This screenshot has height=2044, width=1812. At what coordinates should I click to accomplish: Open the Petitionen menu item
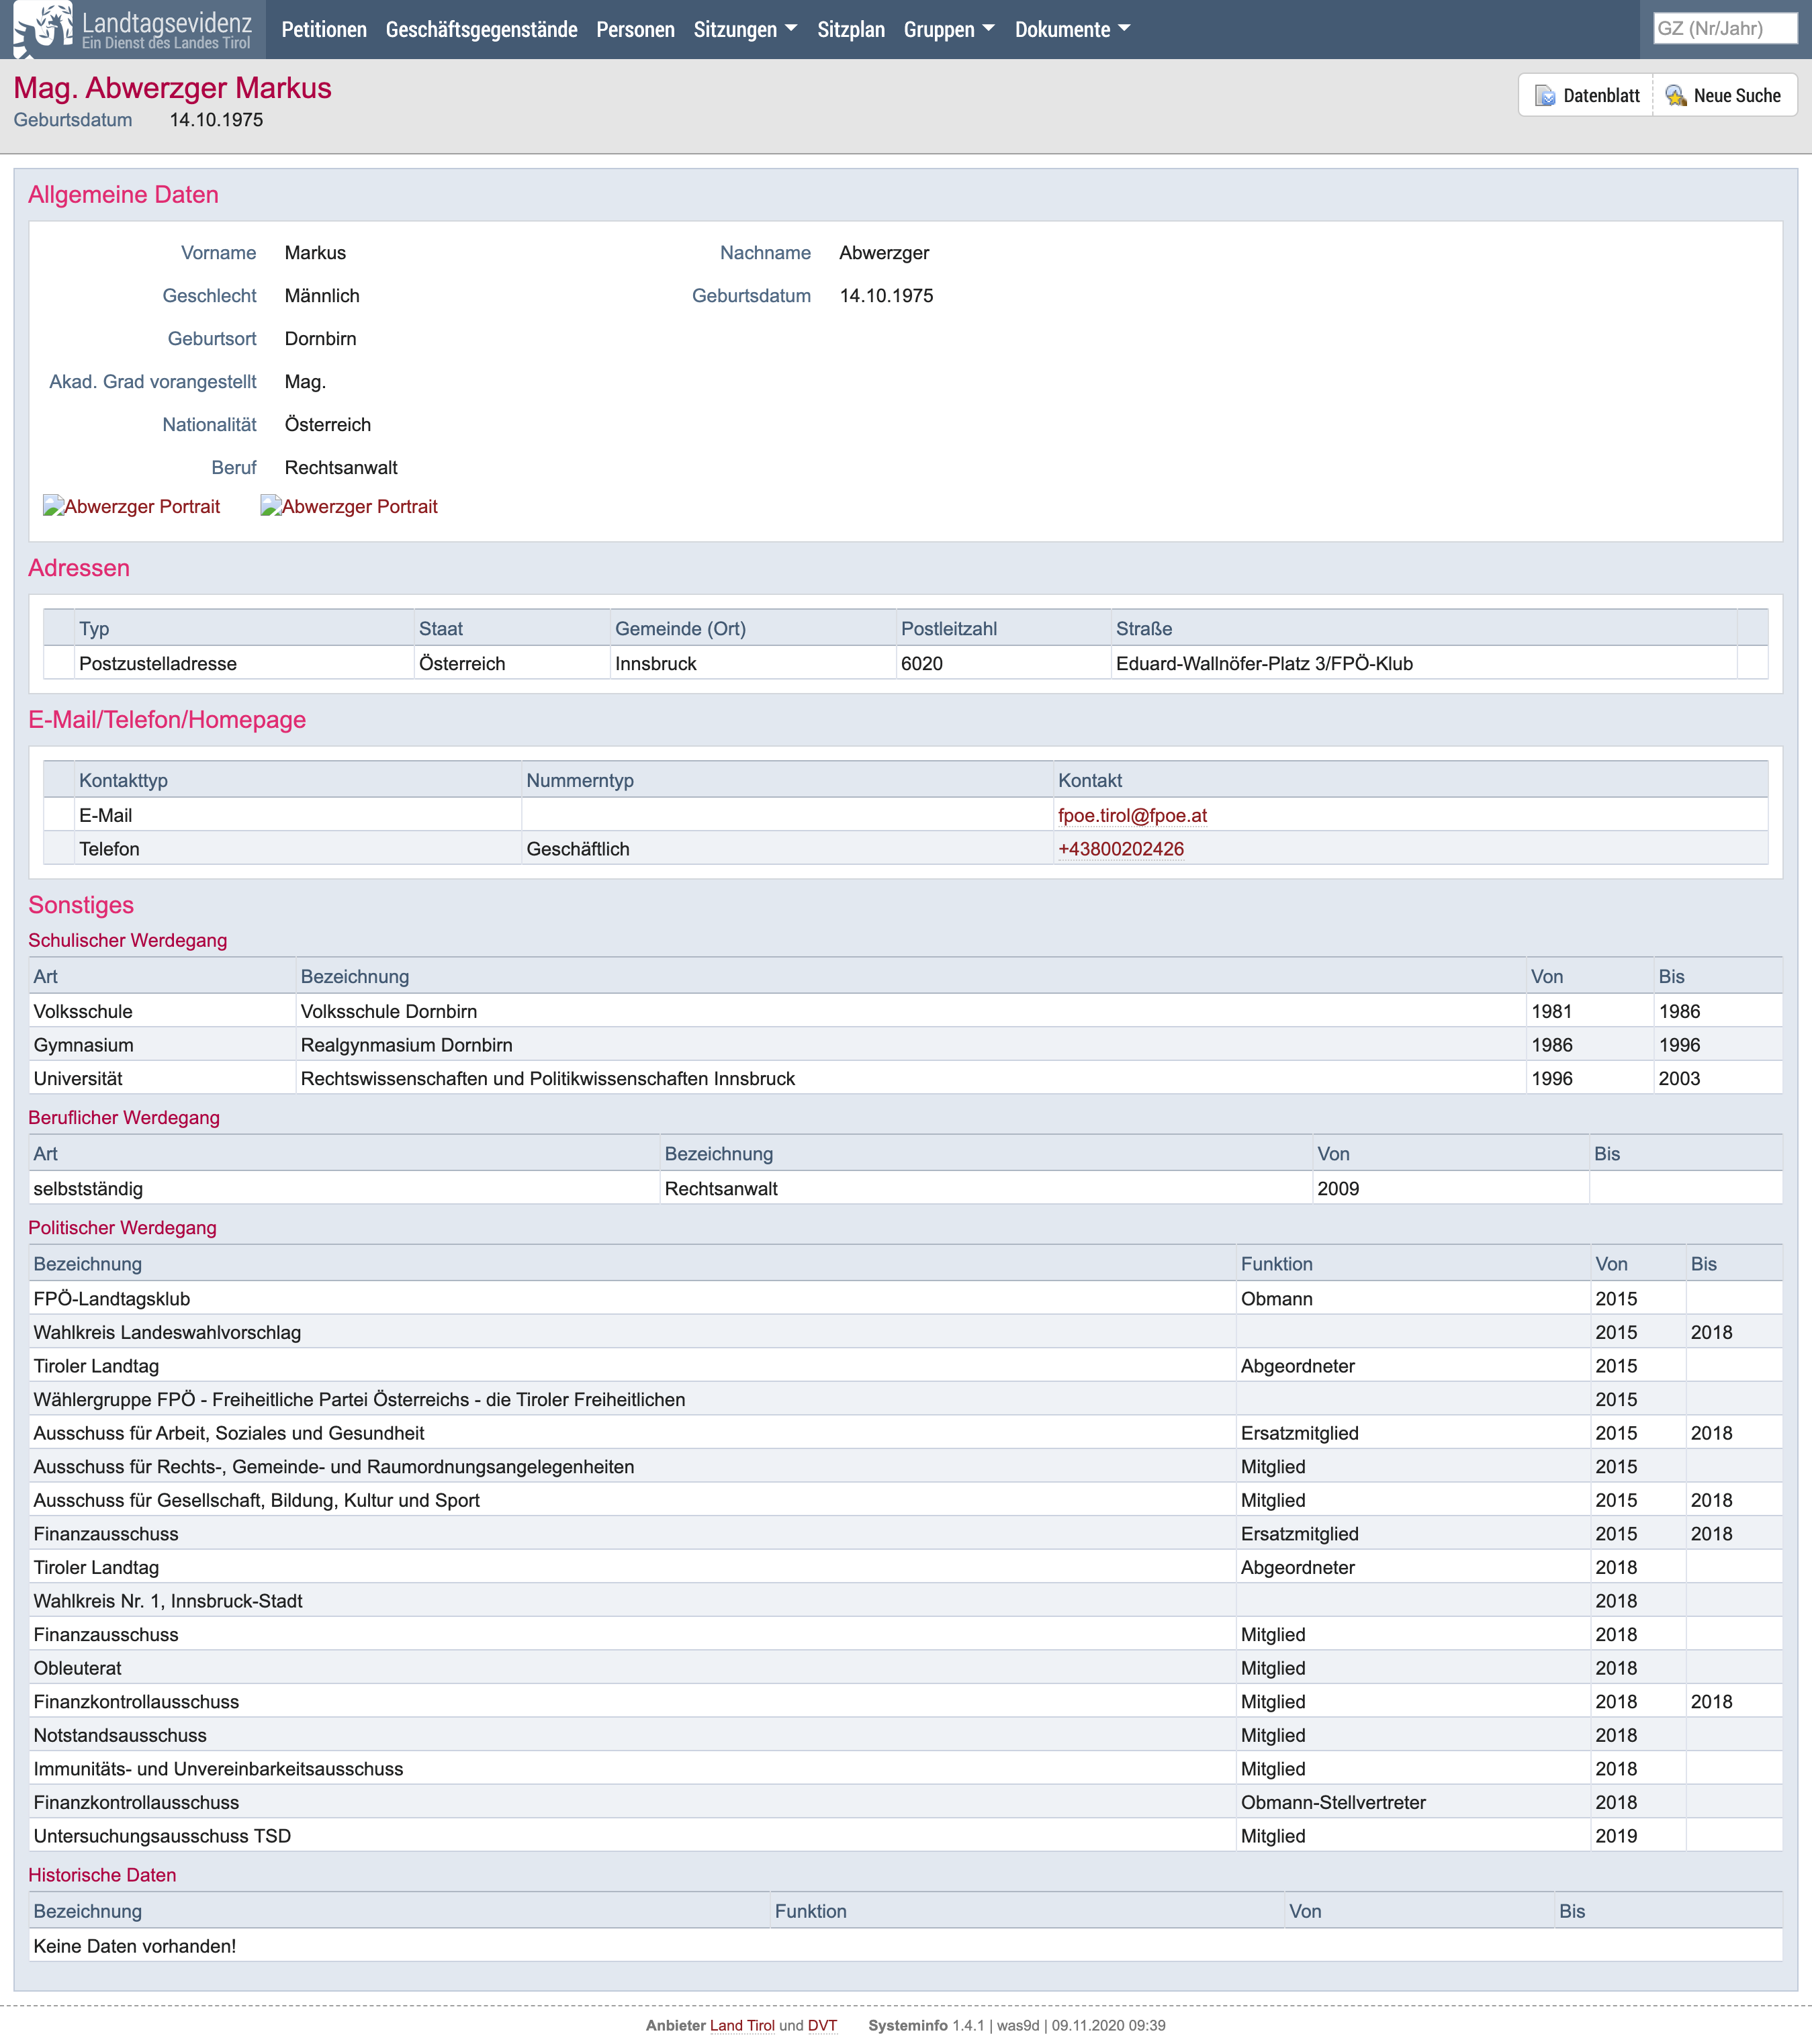coord(324,30)
